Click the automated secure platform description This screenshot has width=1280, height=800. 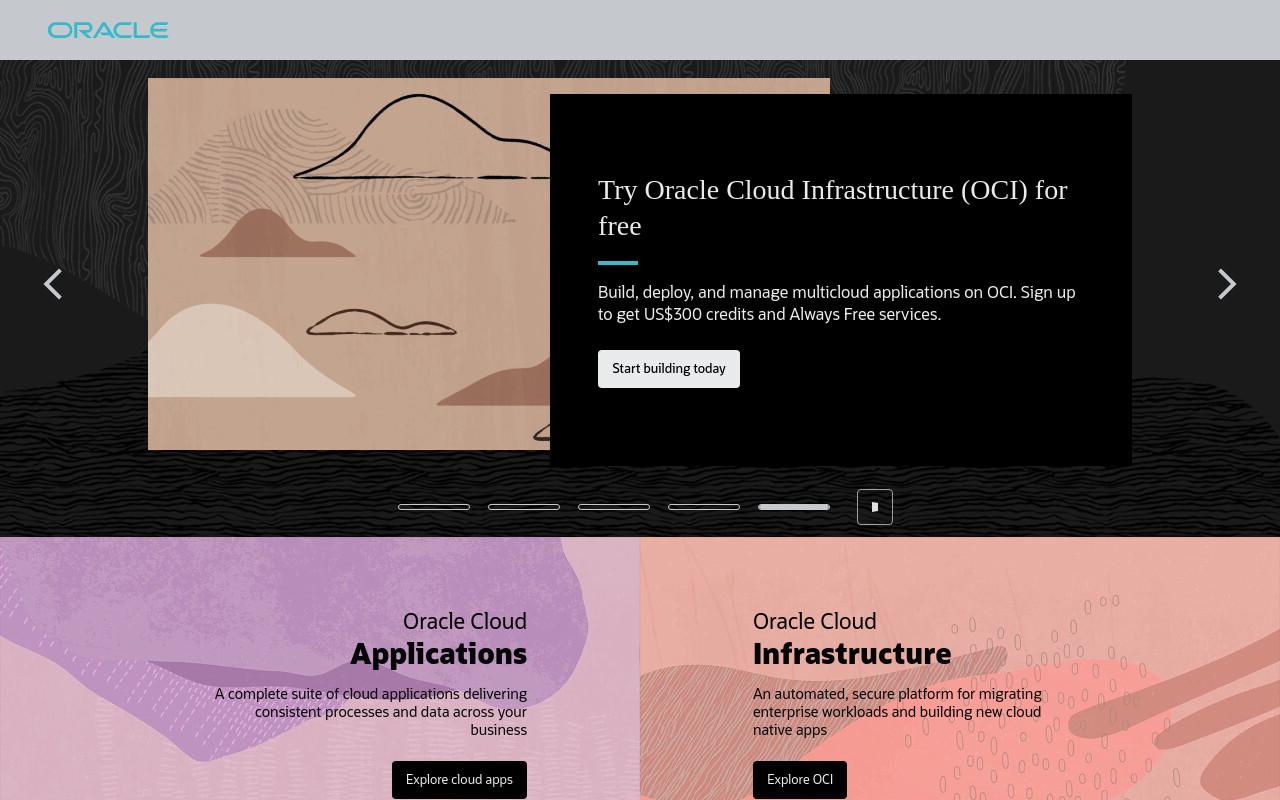pyautogui.click(x=897, y=712)
